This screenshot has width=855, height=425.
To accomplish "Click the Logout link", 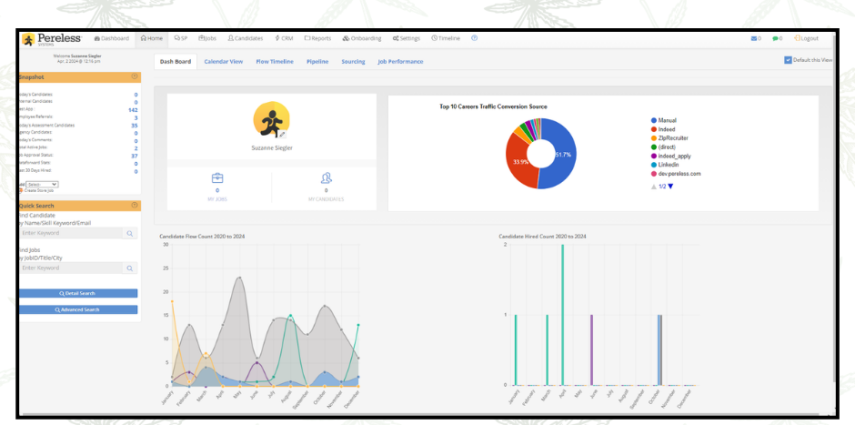I will 807,38.
